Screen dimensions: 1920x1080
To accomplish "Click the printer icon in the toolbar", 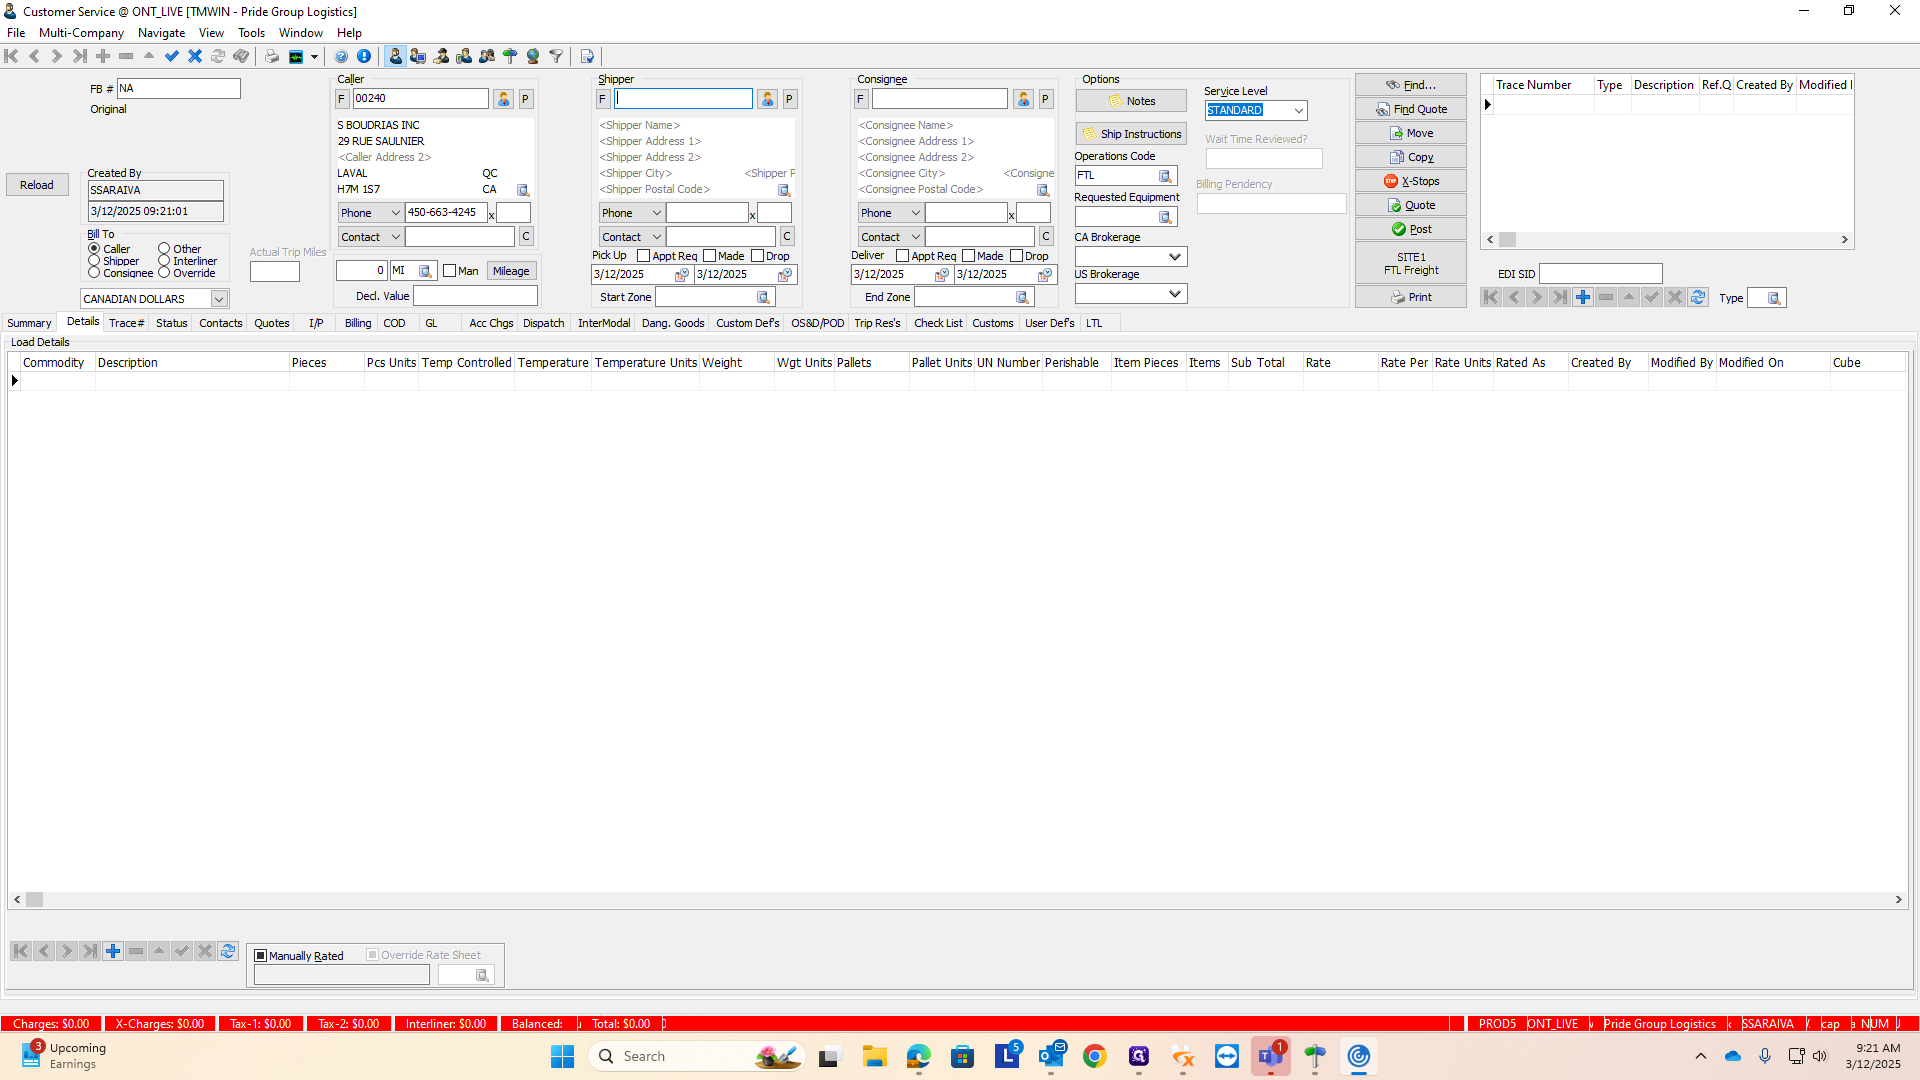I will 272,57.
